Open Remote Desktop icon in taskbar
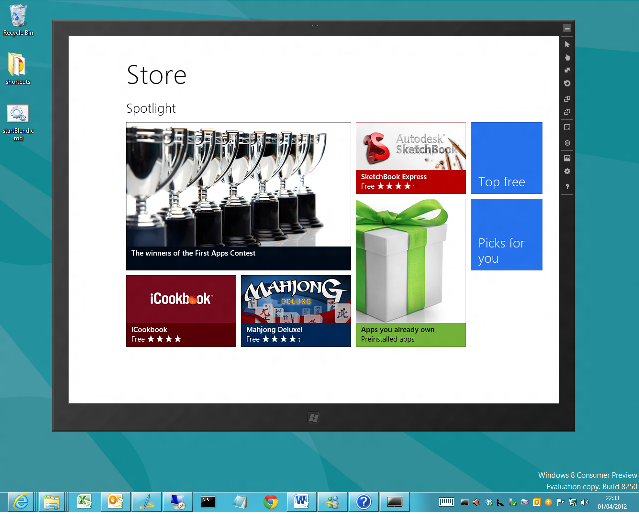Image resolution: width=639 pixels, height=514 pixels. [178, 502]
